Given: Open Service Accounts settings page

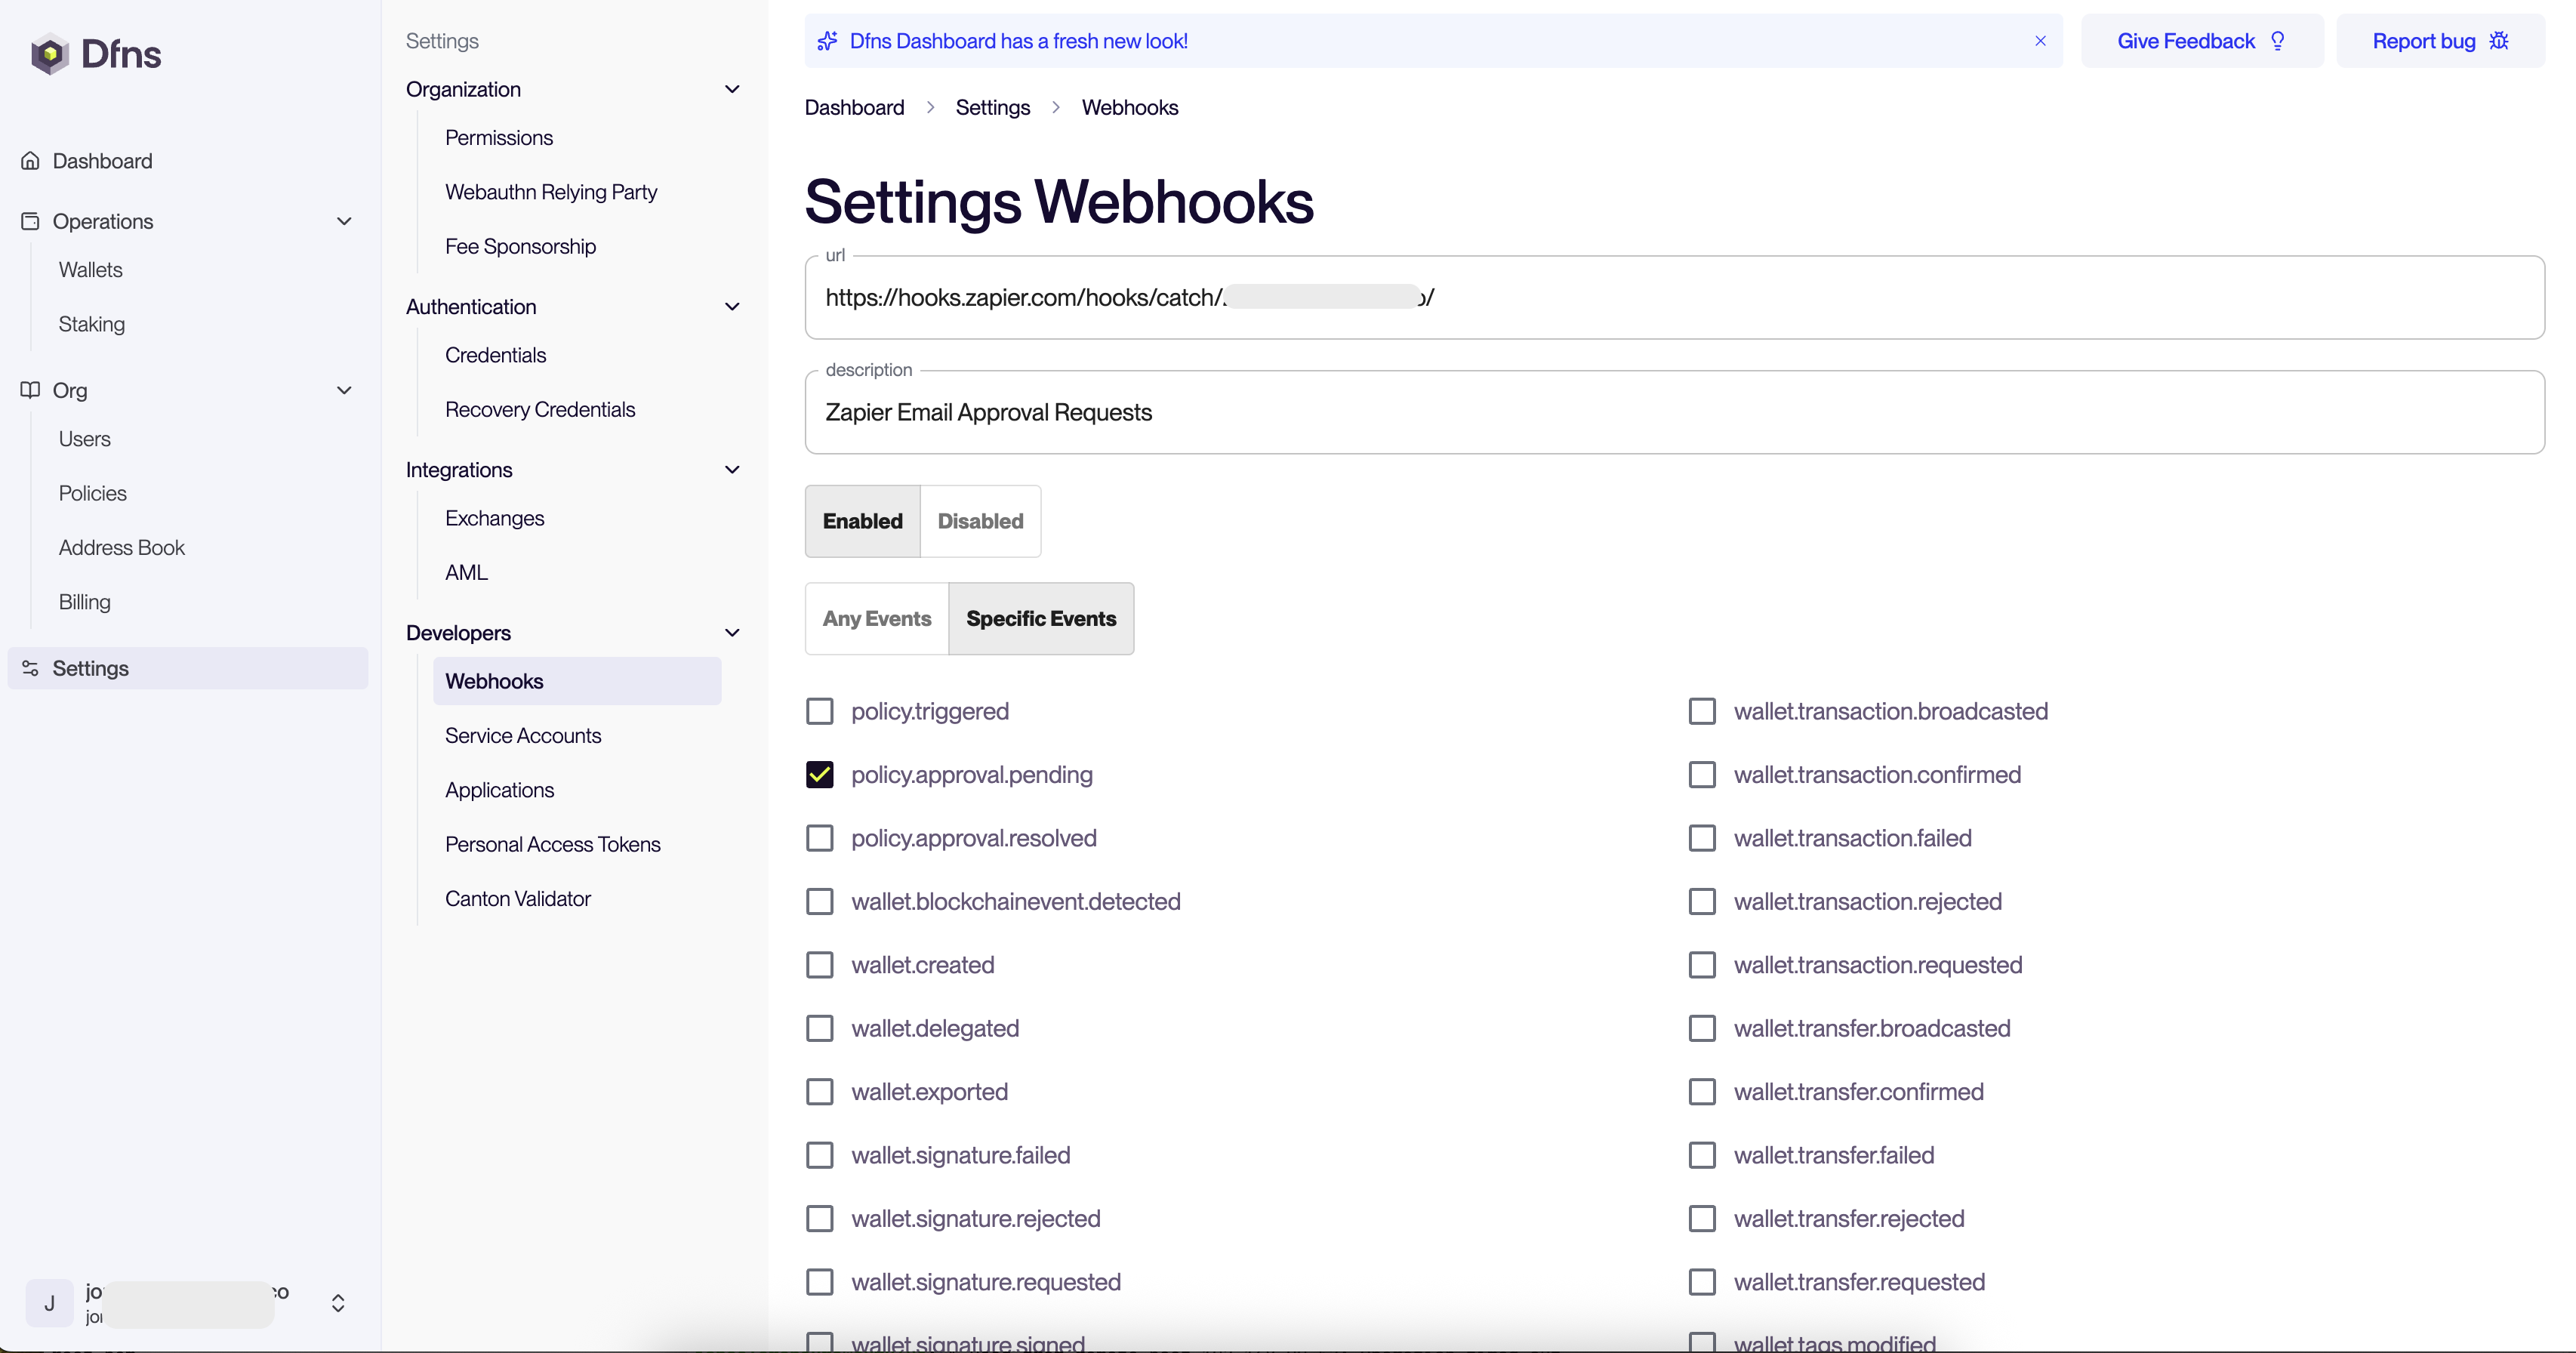Looking at the screenshot, I should [523, 736].
